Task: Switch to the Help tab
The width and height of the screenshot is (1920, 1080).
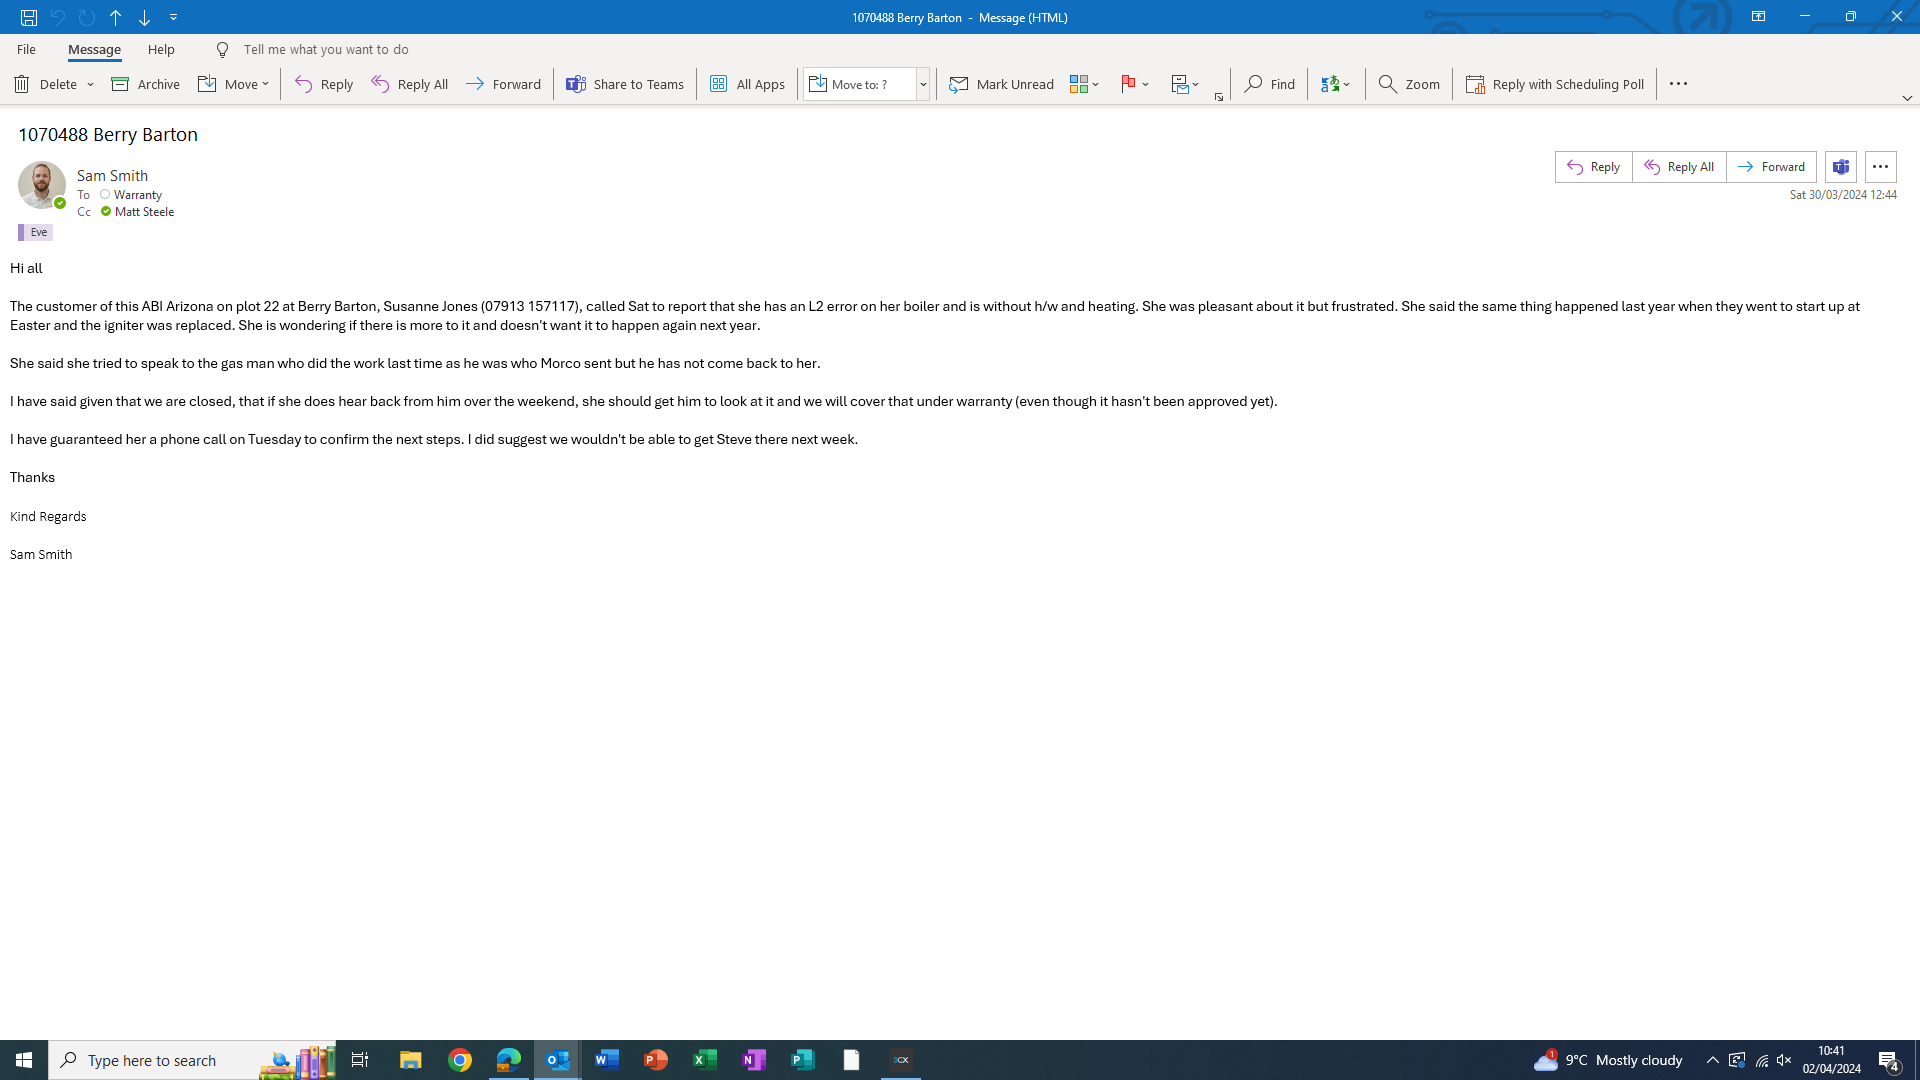Action: (x=161, y=49)
